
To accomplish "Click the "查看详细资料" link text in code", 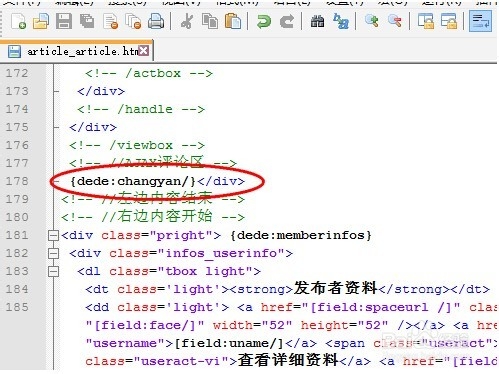I will click(x=288, y=360).
